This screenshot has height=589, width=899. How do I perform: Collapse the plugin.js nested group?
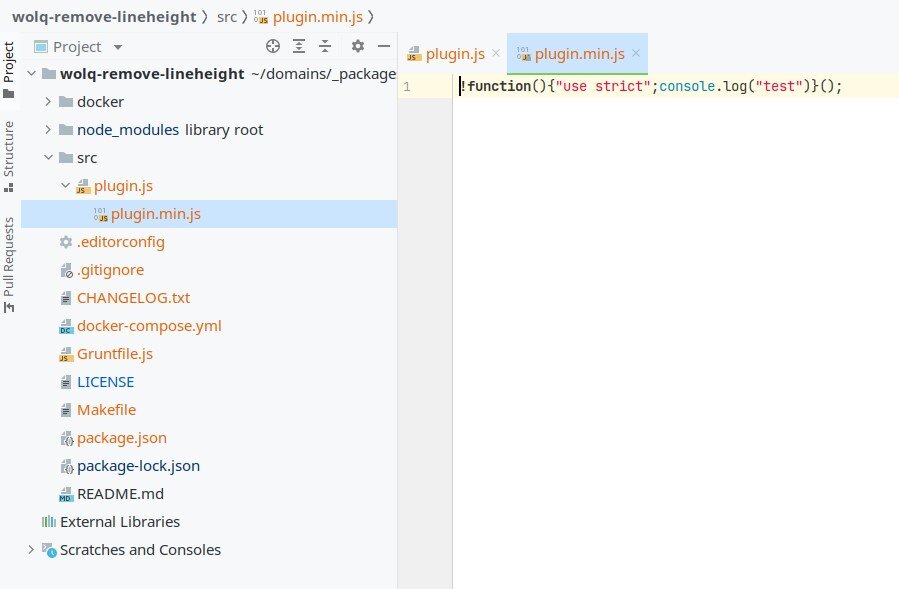(65, 185)
